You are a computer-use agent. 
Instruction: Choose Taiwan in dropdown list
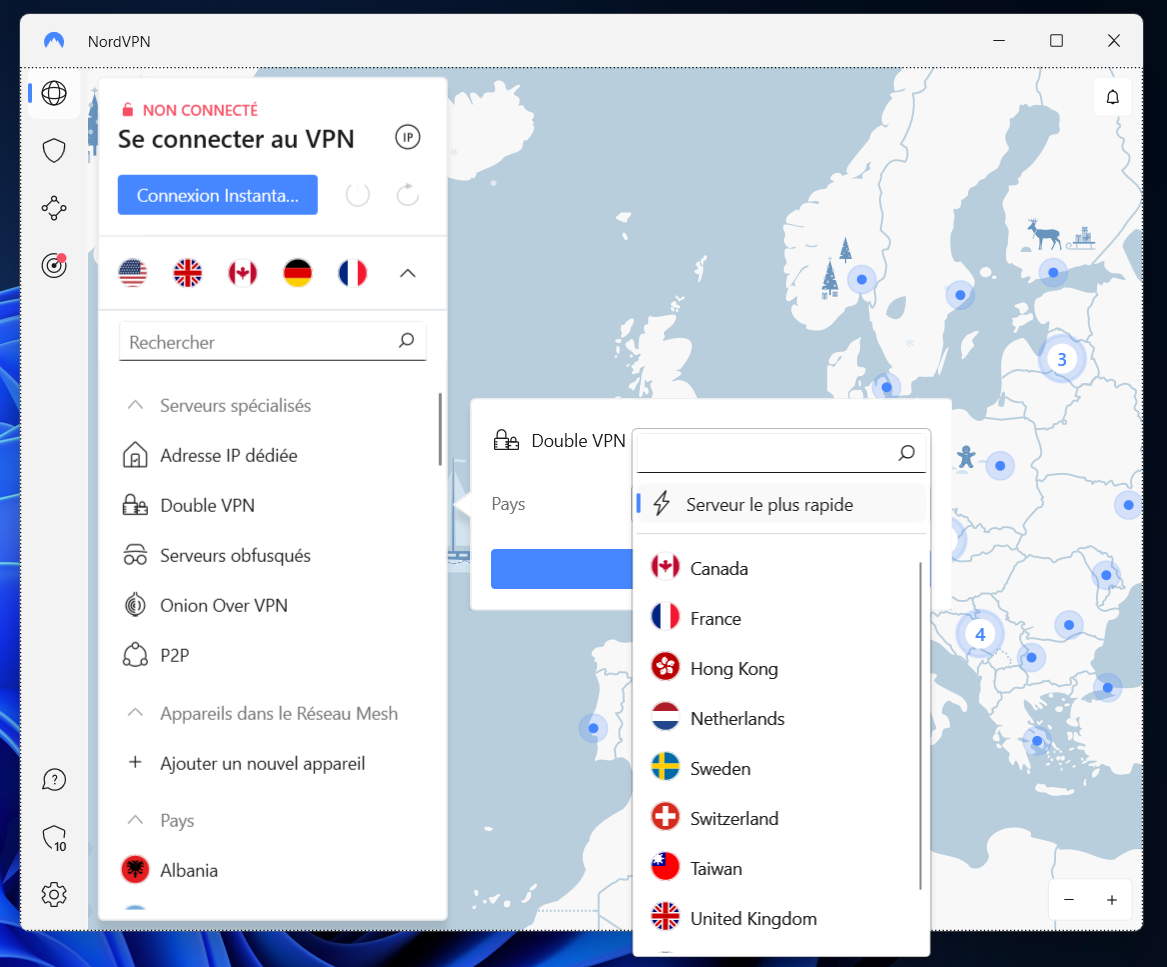coord(781,867)
